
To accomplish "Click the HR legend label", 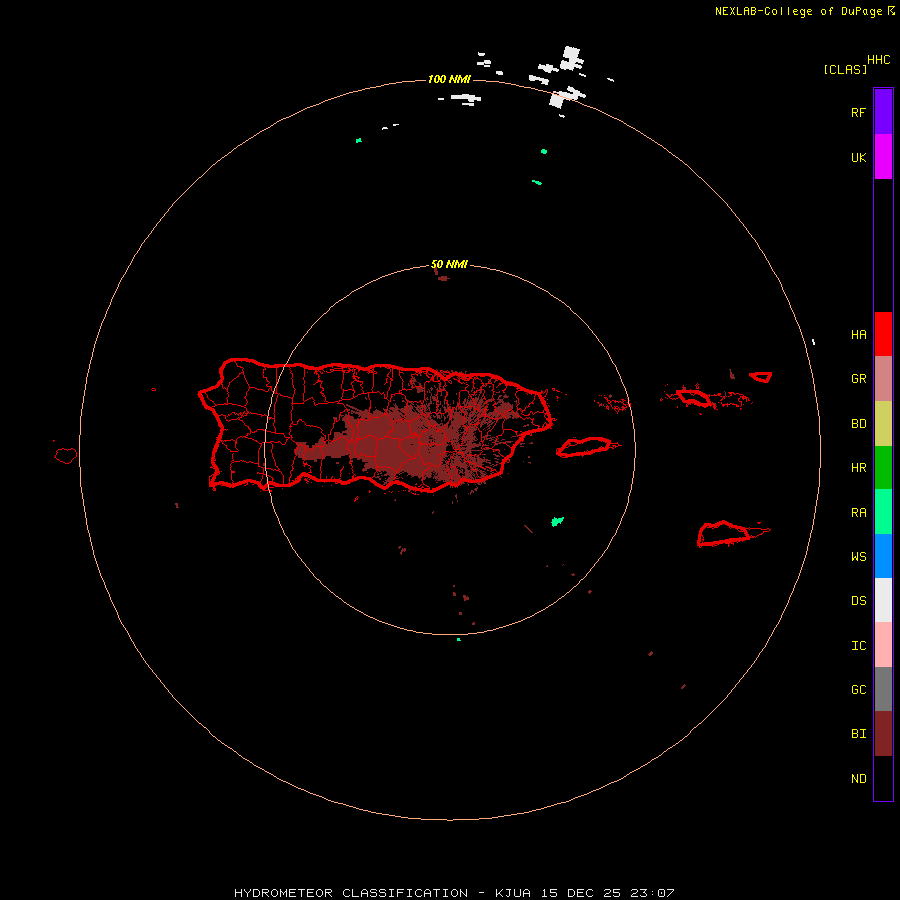I will tap(859, 468).
